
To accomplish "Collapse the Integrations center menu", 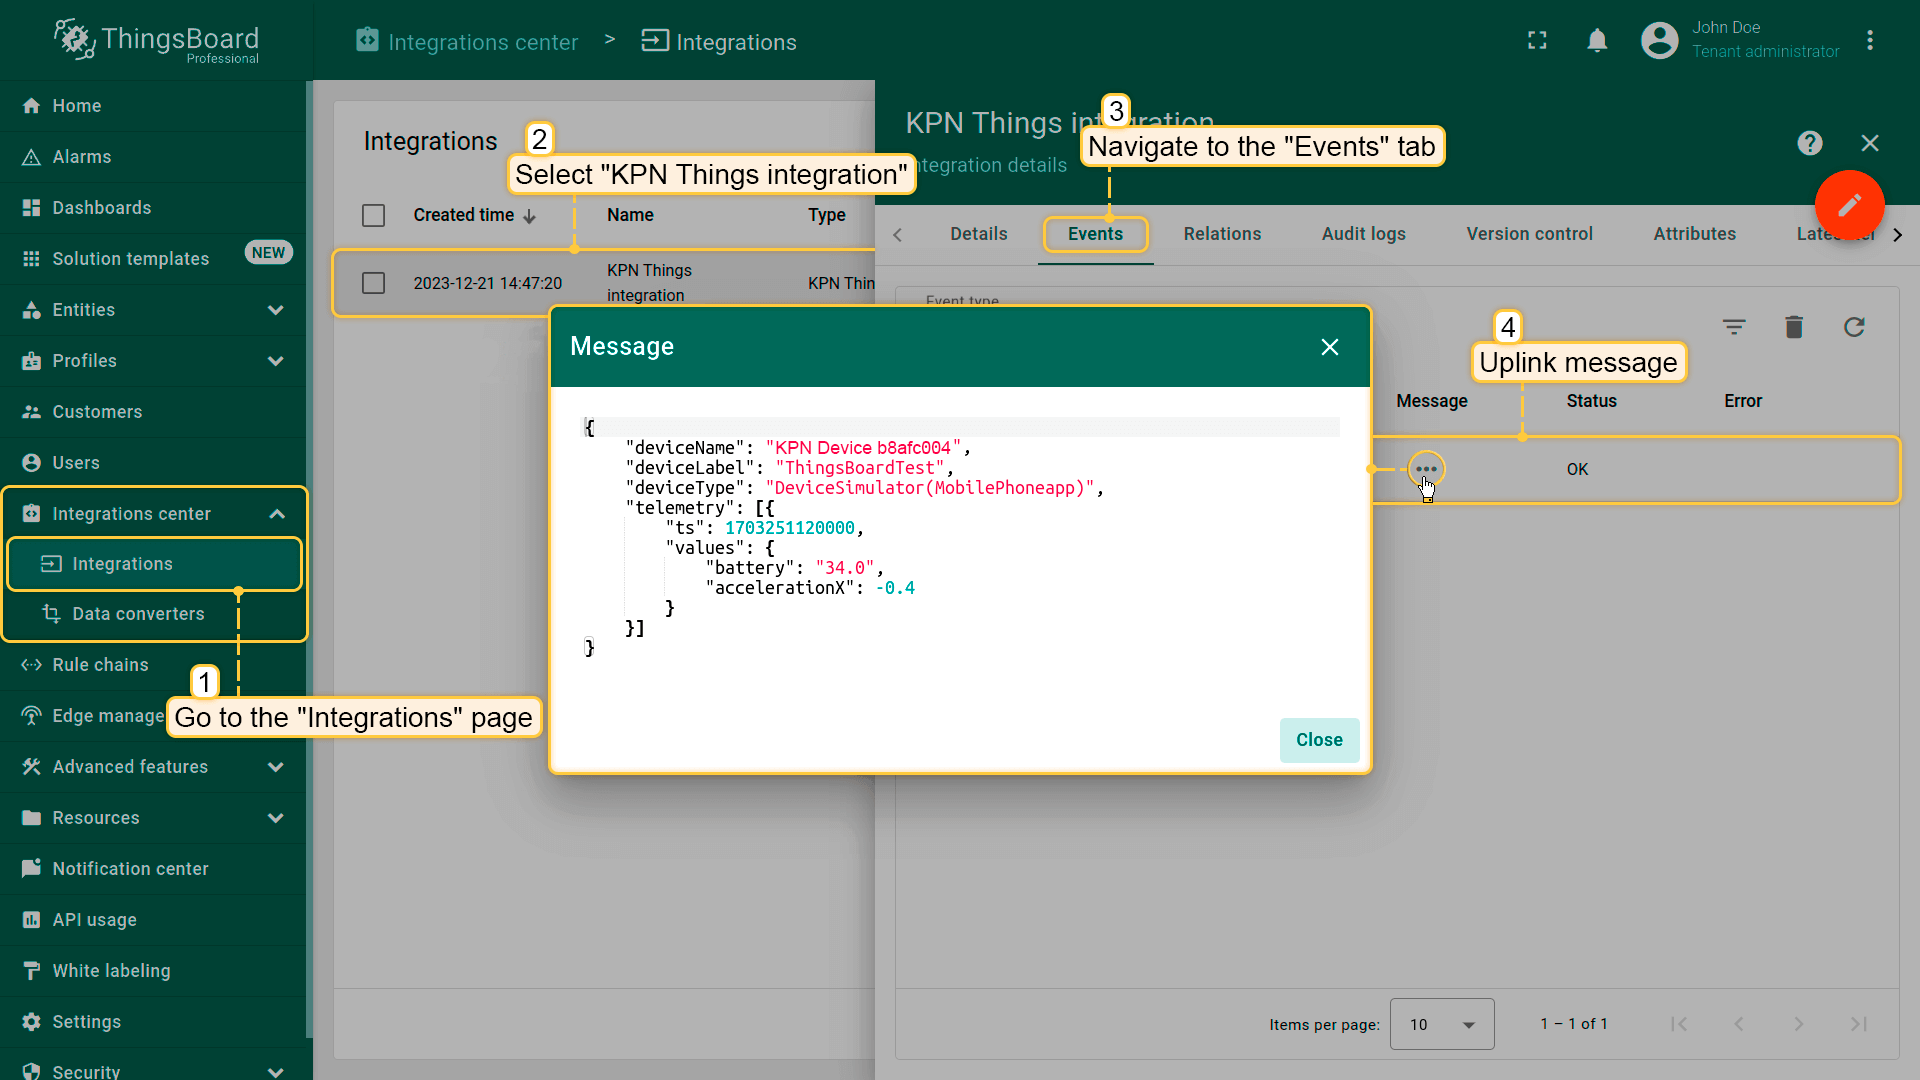I will point(277,514).
